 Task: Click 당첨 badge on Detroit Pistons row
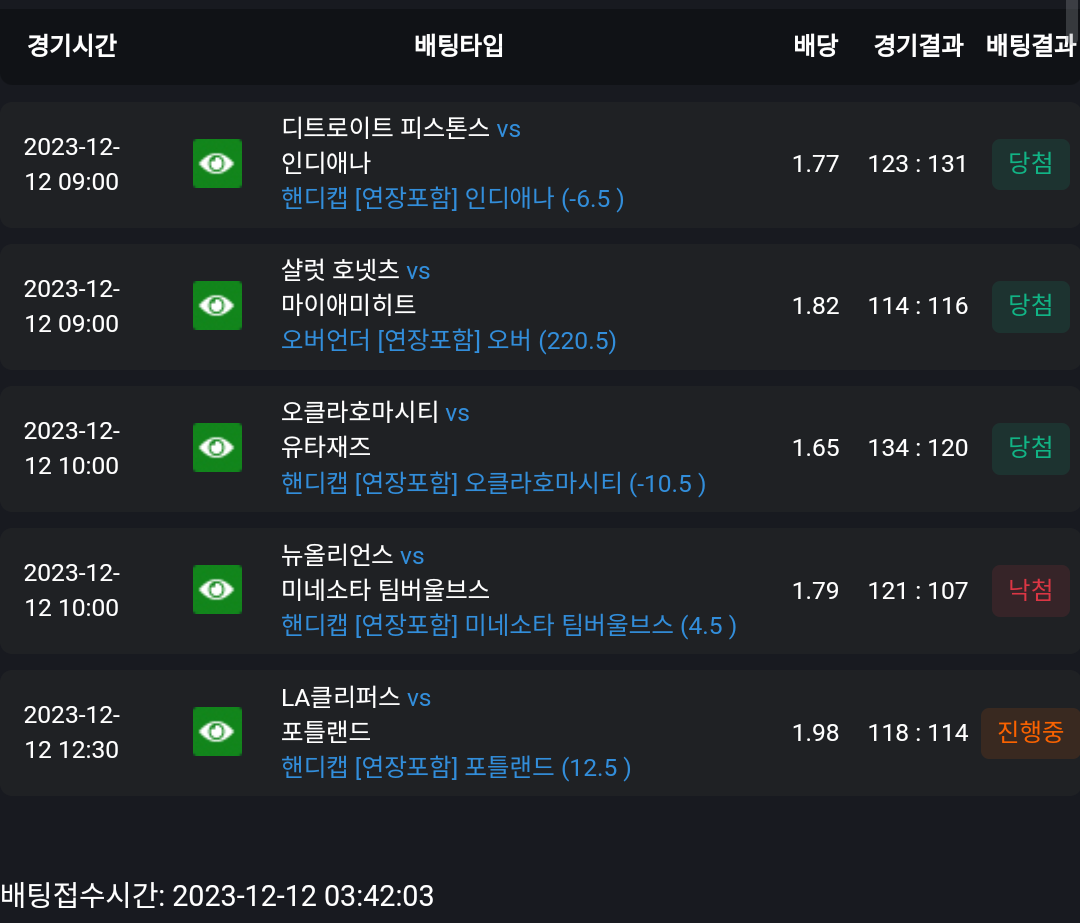(1030, 164)
